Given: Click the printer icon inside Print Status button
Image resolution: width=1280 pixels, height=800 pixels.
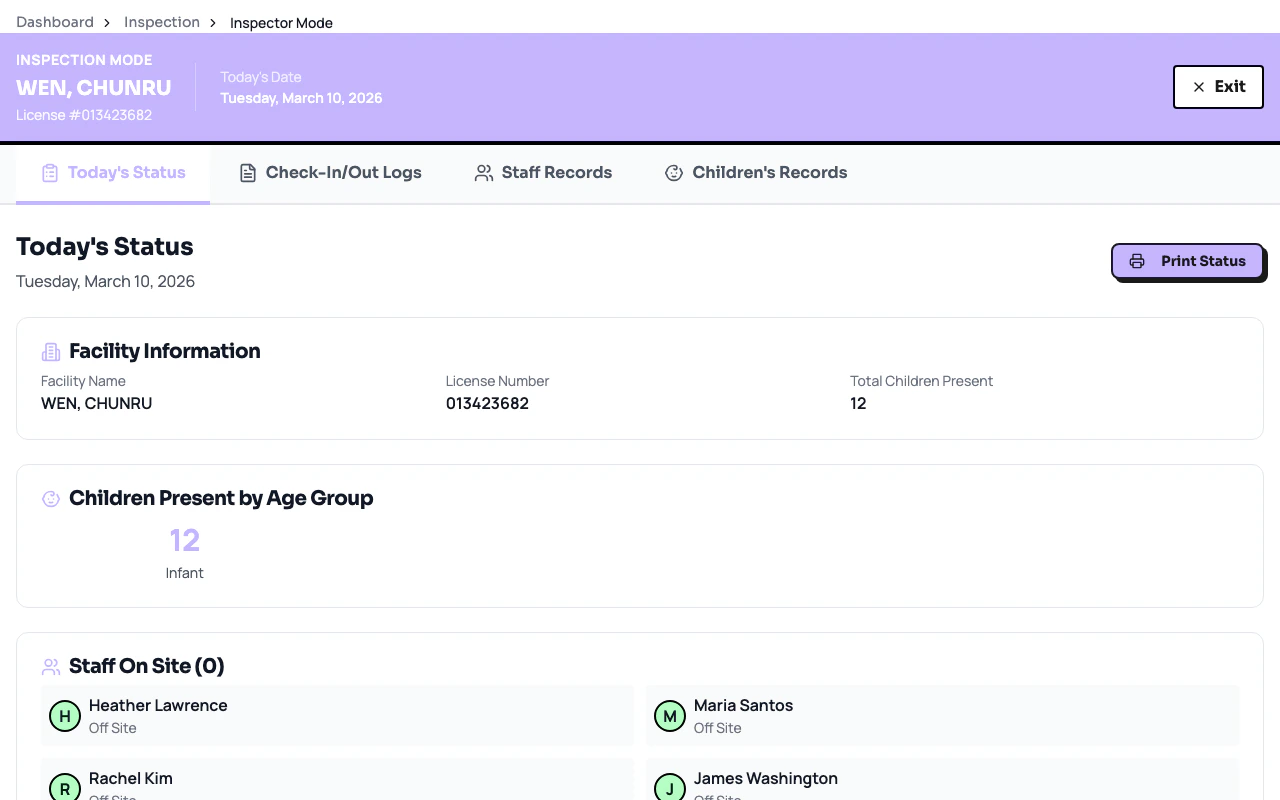Looking at the screenshot, I should pos(1137,261).
